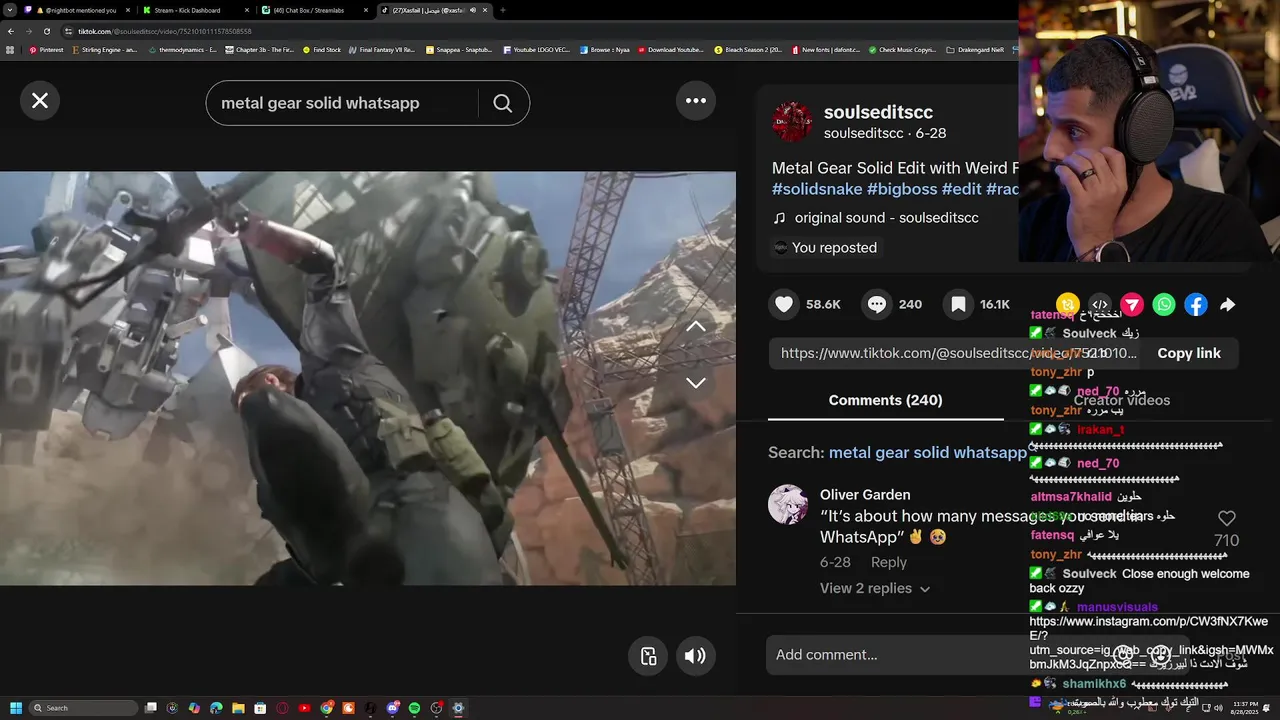Open a new browser tab

coord(503,10)
